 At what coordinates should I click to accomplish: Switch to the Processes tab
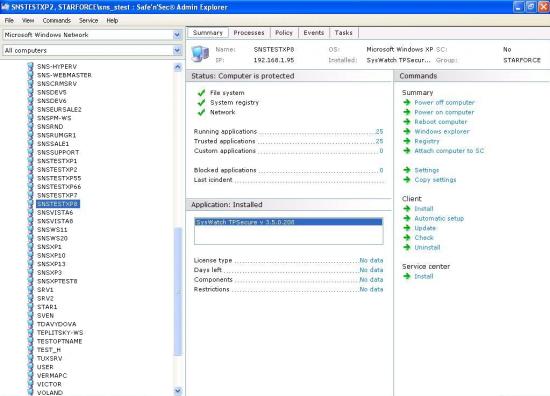pyautogui.click(x=249, y=33)
